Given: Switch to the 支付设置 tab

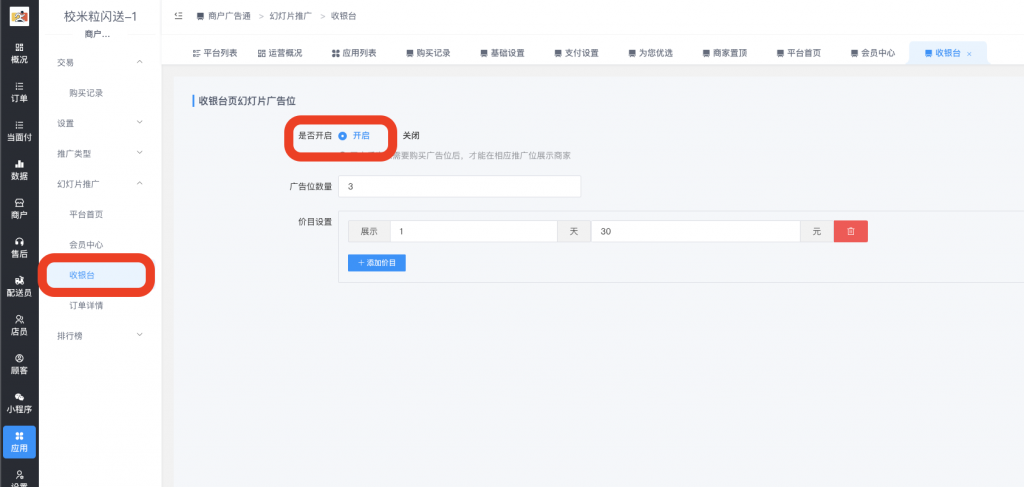Looking at the screenshot, I should coord(576,54).
